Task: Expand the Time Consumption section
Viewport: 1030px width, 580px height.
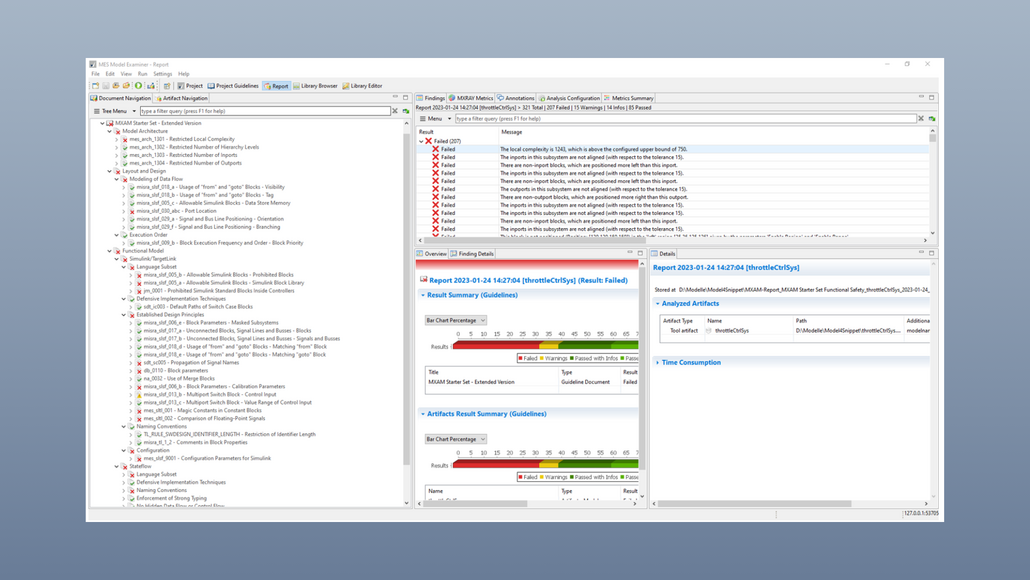Action: (x=658, y=363)
